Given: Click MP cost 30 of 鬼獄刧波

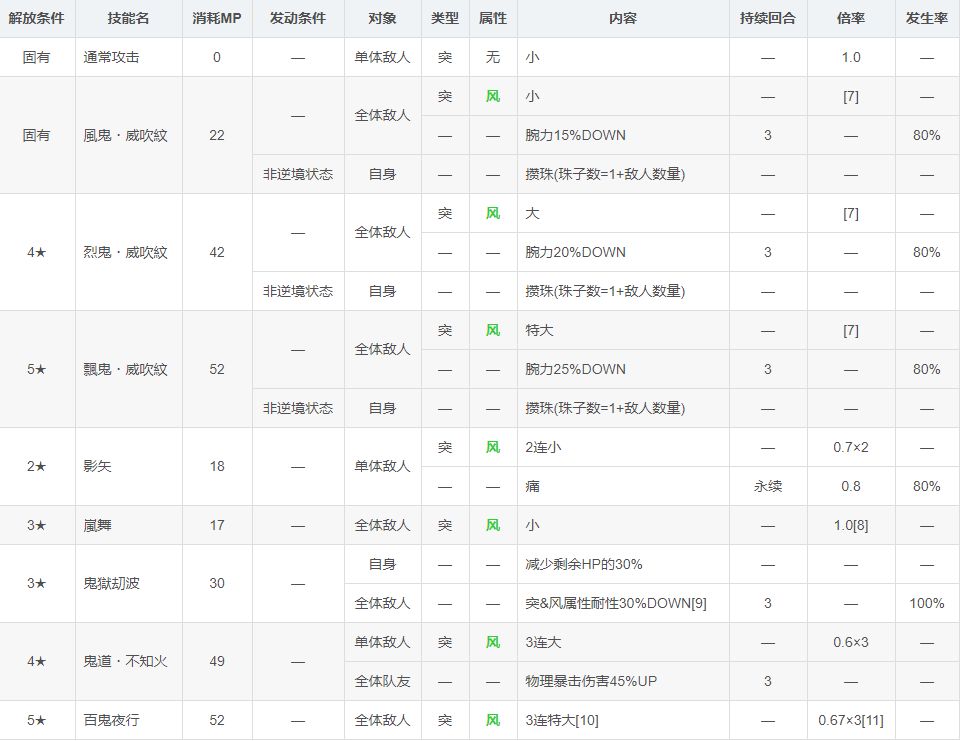Looking at the screenshot, I should click(217, 583).
